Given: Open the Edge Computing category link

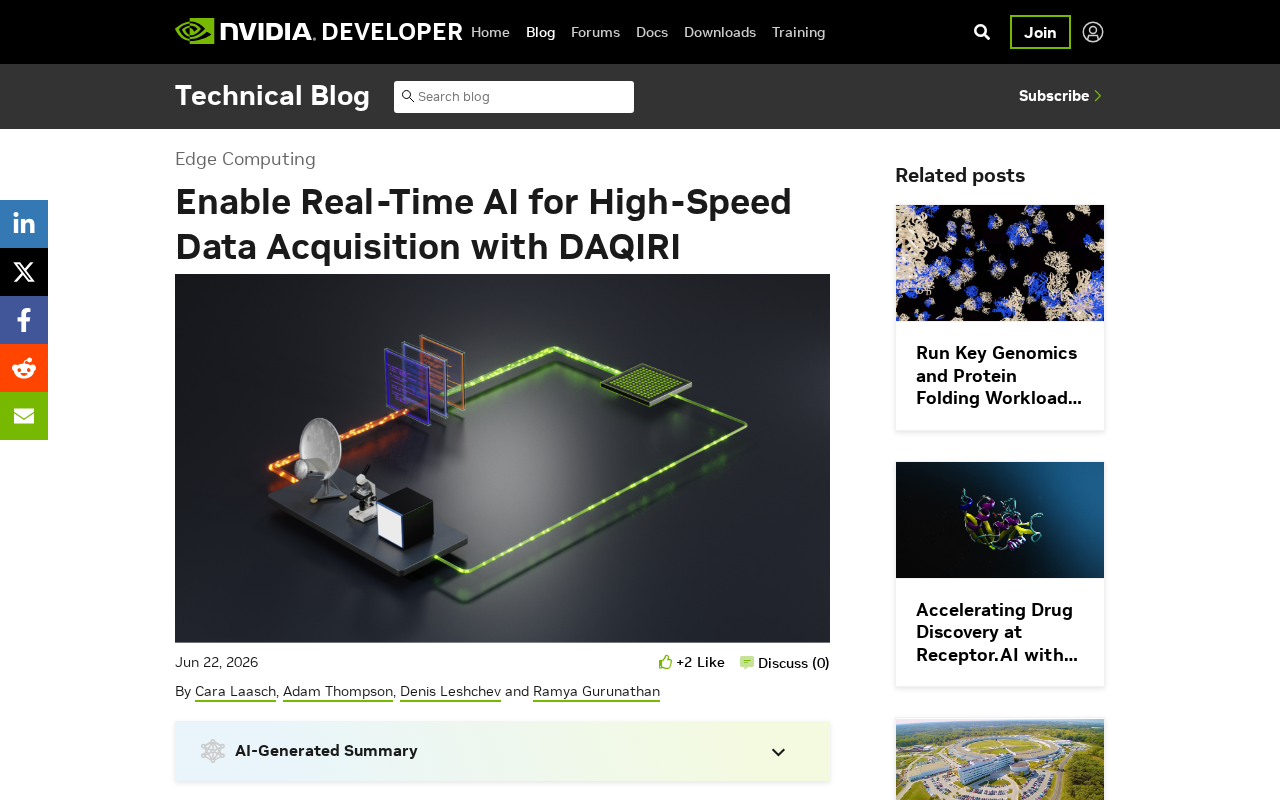Looking at the screenshot, I should click(245, 159).
